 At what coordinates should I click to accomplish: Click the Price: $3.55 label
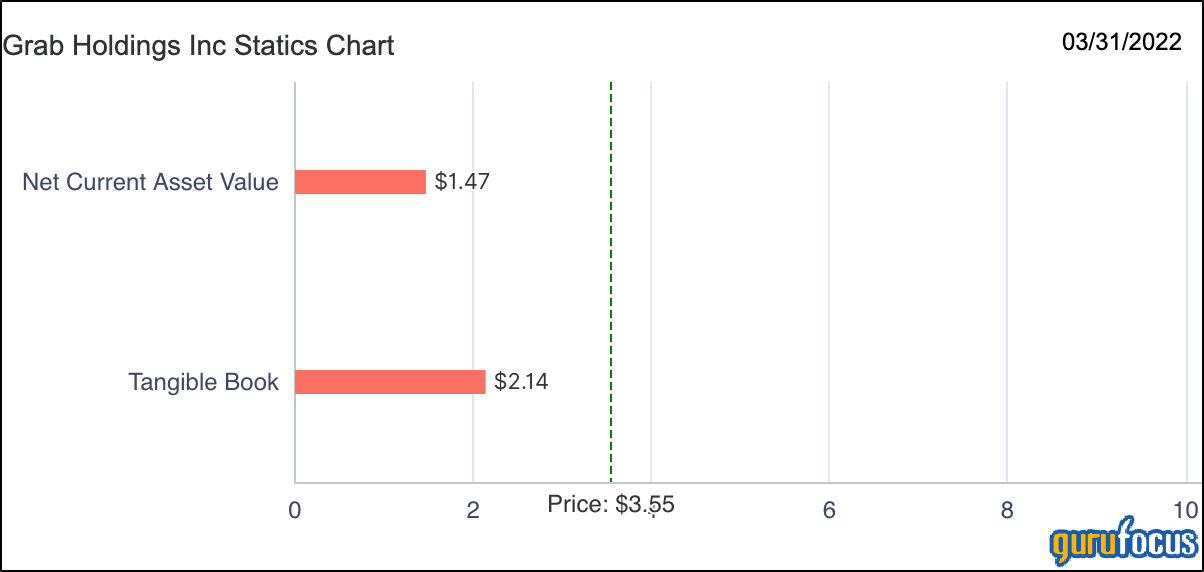[x=611, y=504]
